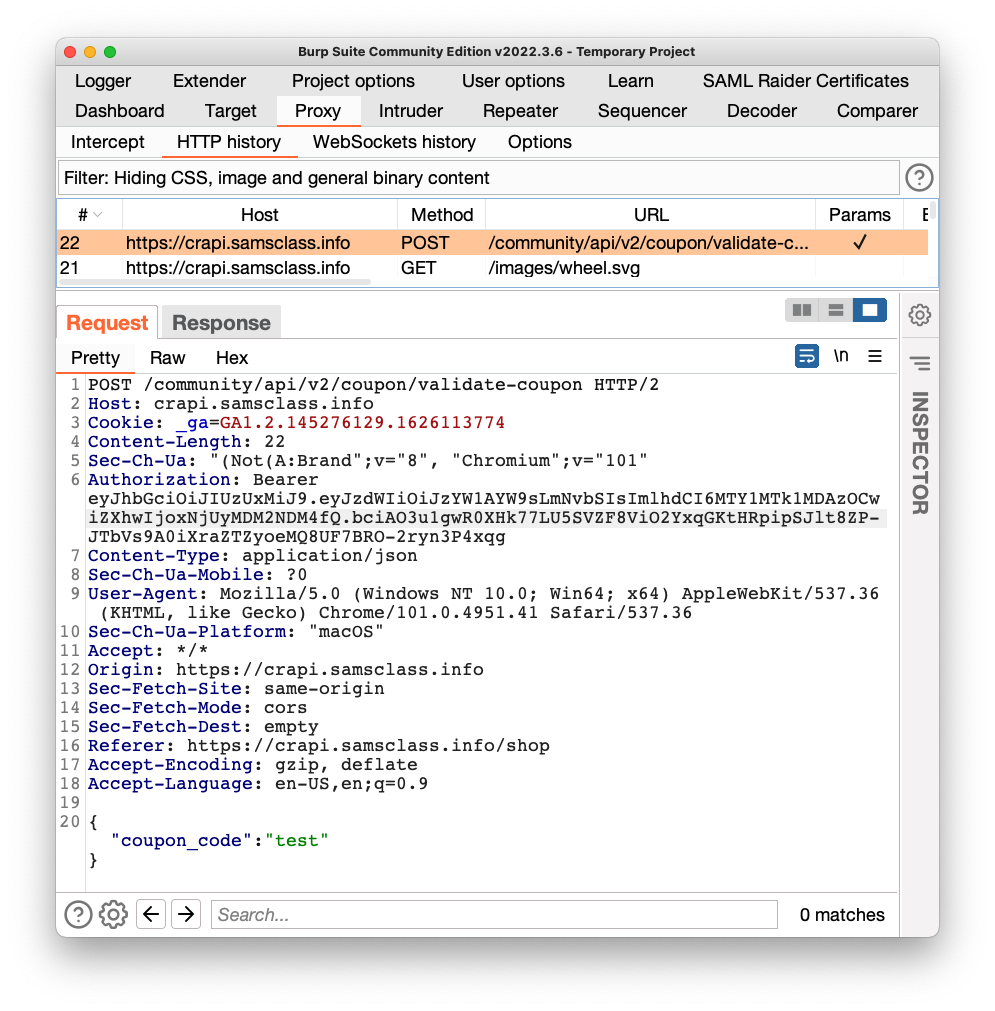Open the Intercept sub-tab
The width and height of the screenshot is (995, 1011).
click(x=108, y=142)
